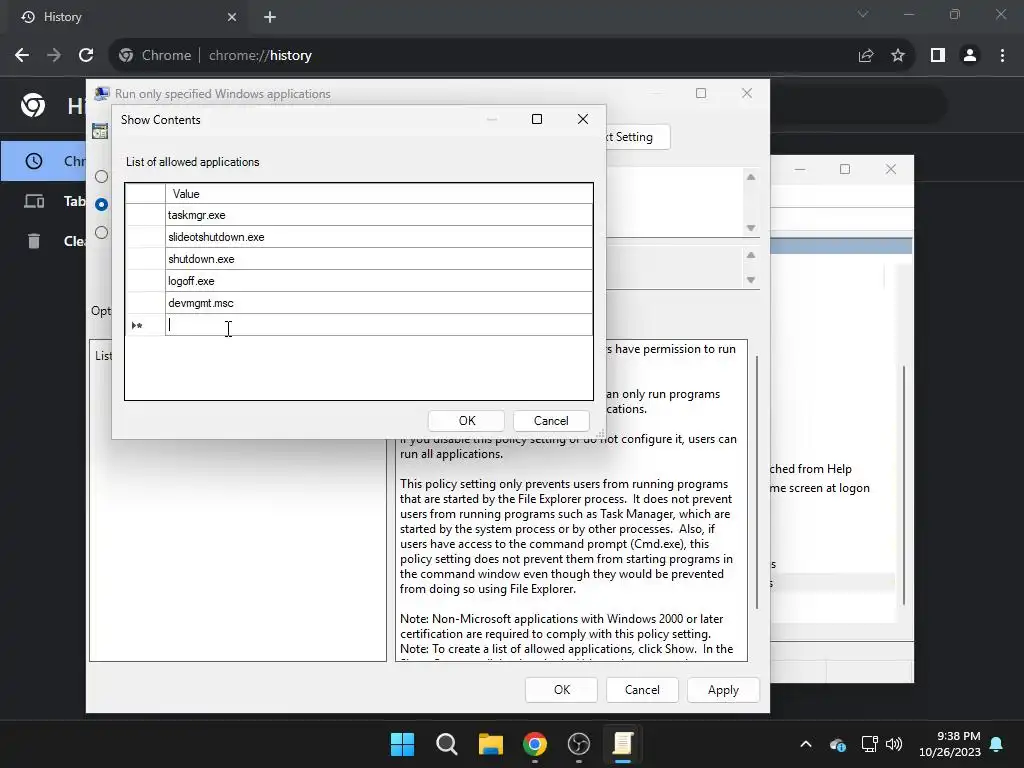
Task: Click the policy window Cancel button
Action: tap(642, 690)
